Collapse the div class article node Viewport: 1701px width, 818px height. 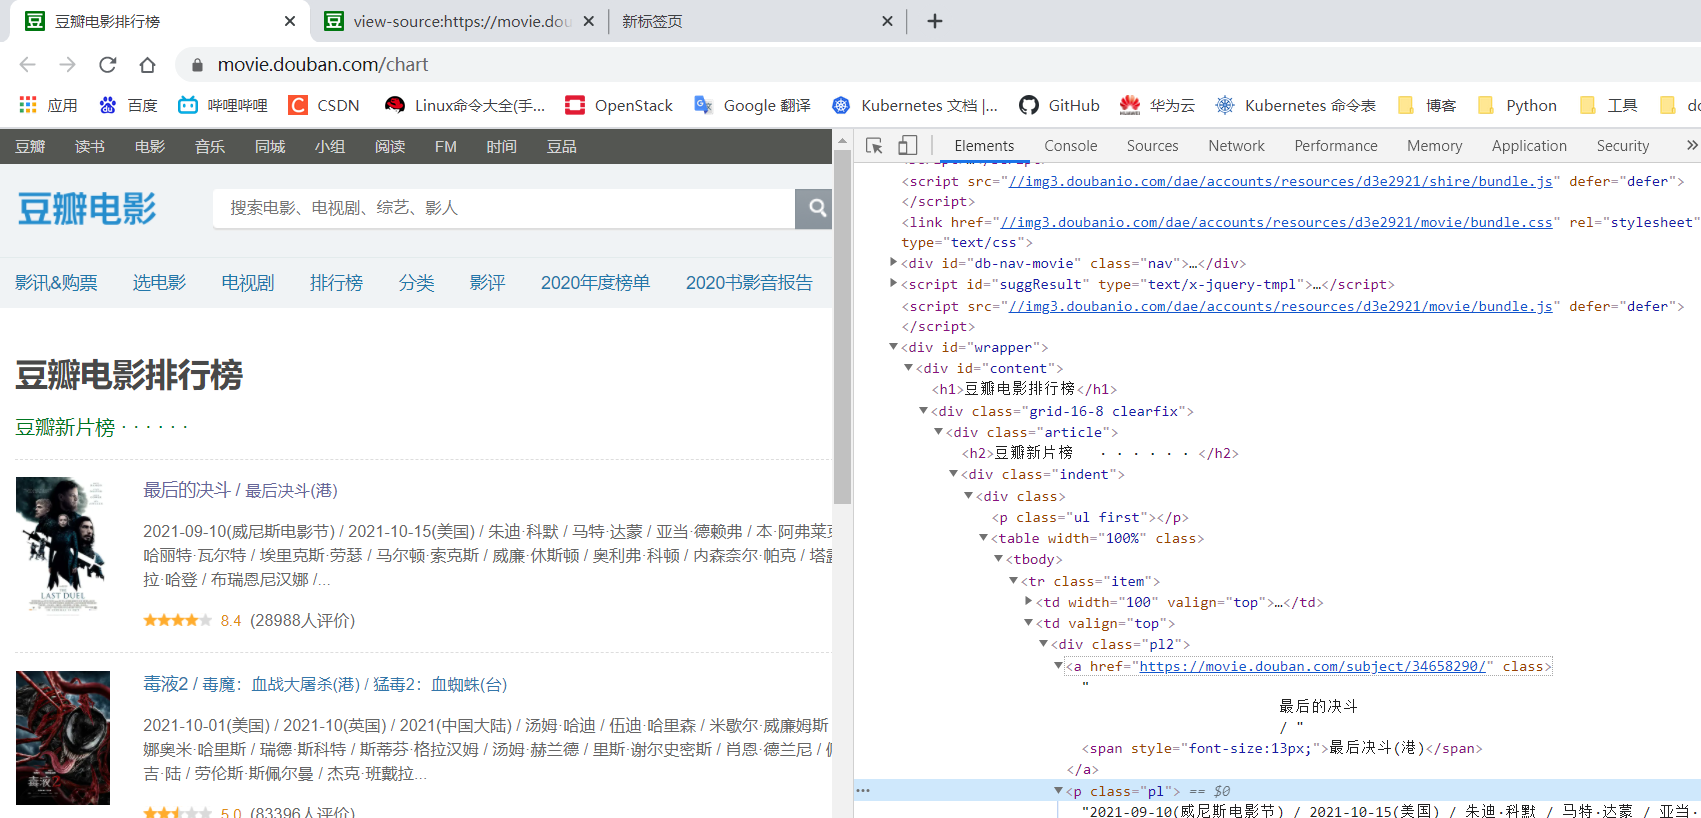coord(938,431)
